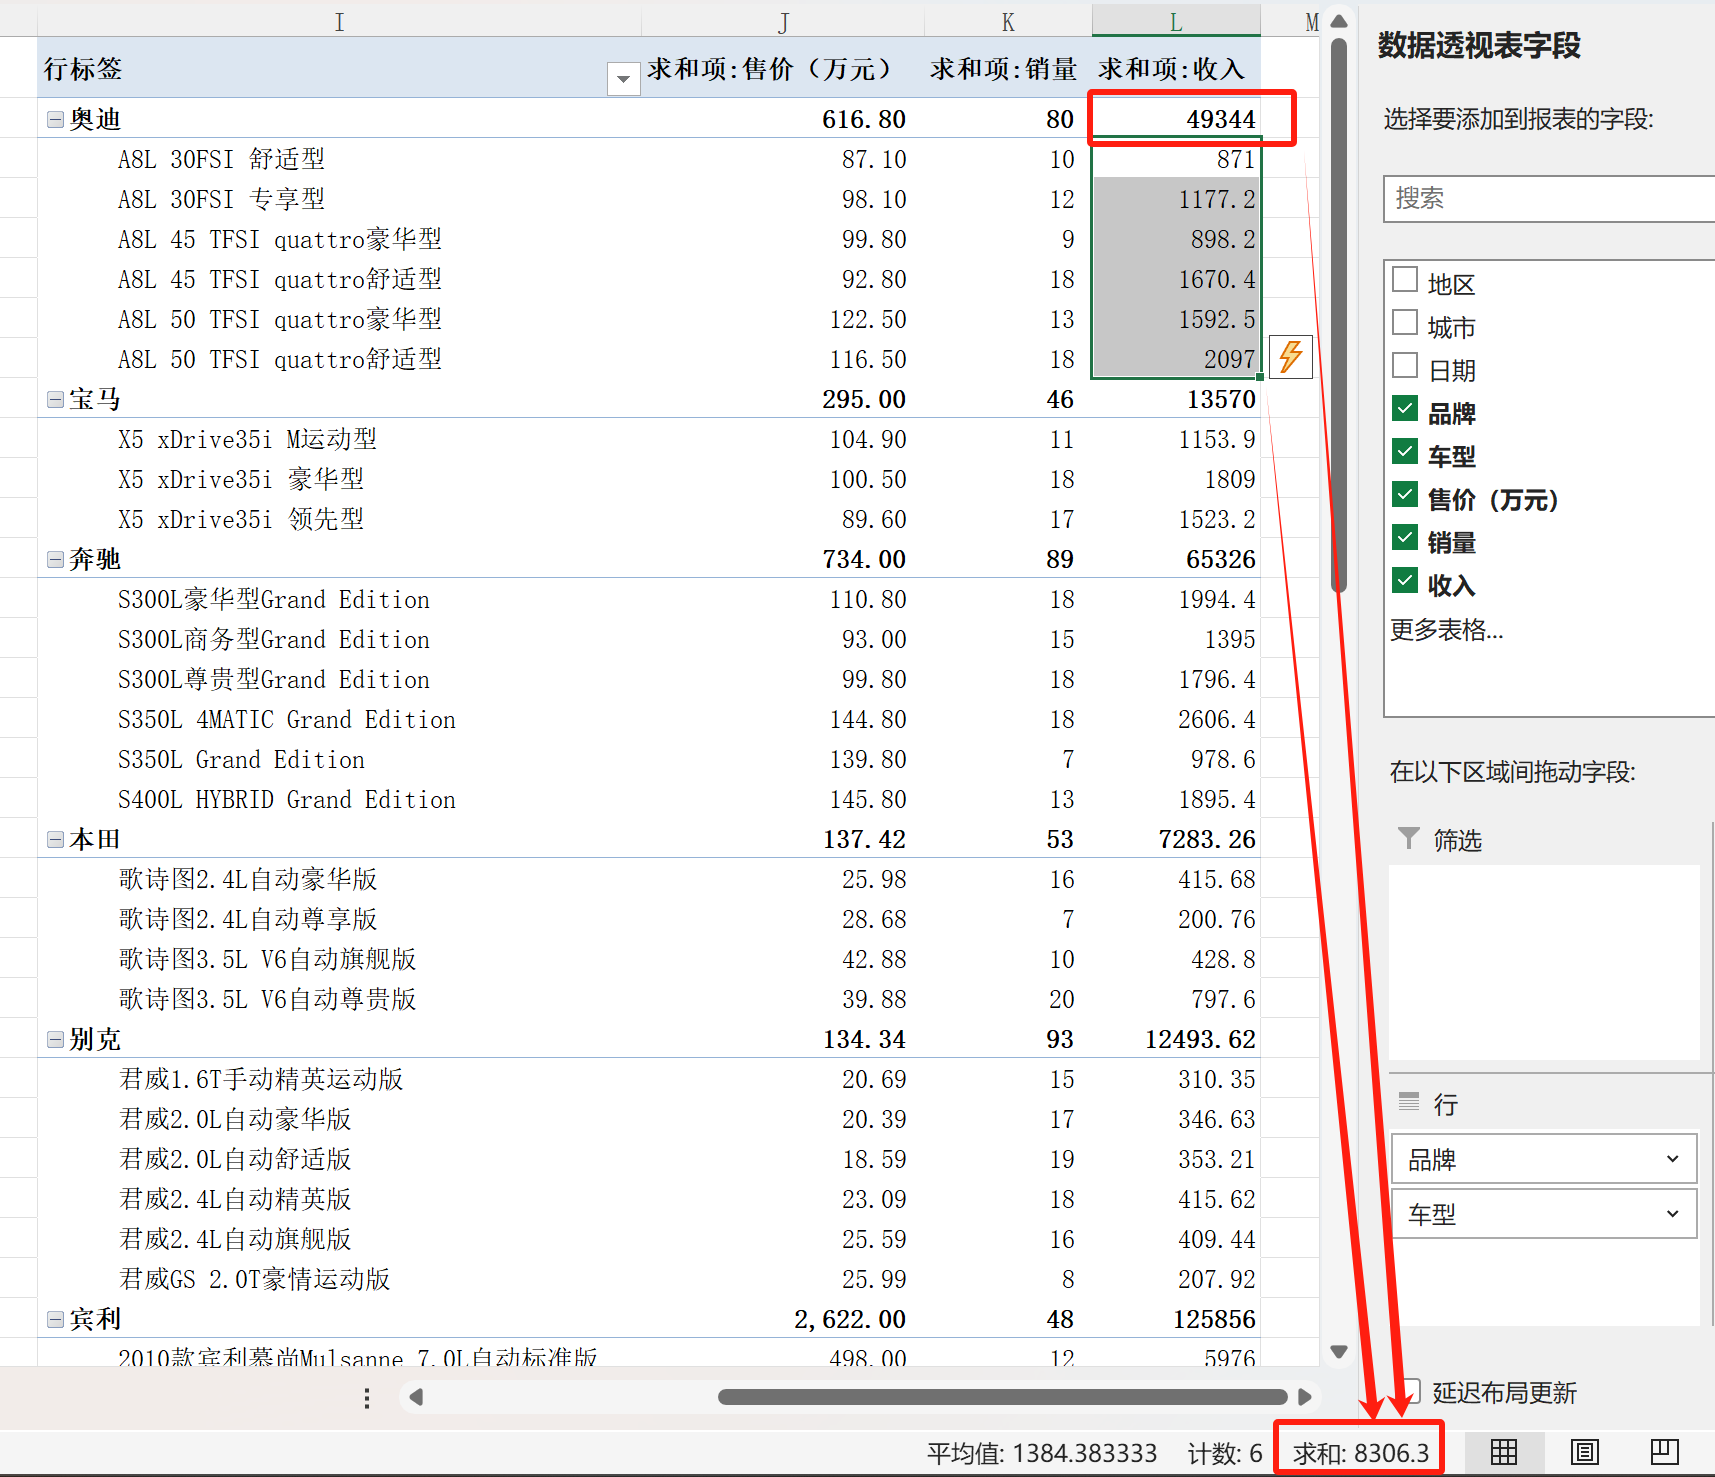Collapse the 宾利 brand group
The image size is (1715, 1477).
[56, 1320]
